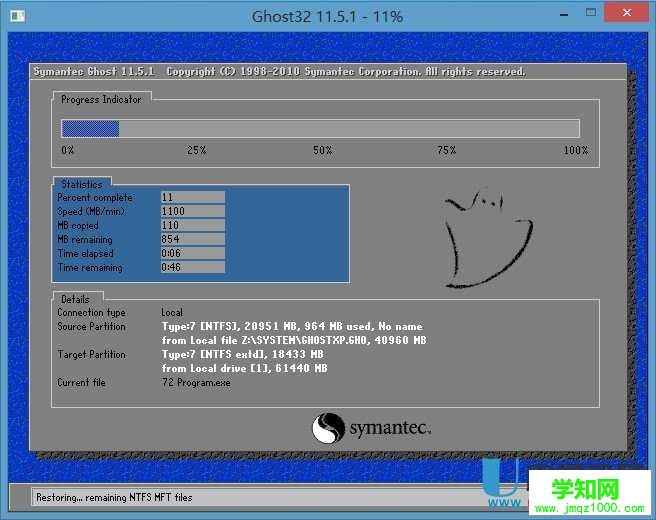This screenshot has height=520, width=656.
Task: Click the 75% progress marker
Action: tap(447, 150)
